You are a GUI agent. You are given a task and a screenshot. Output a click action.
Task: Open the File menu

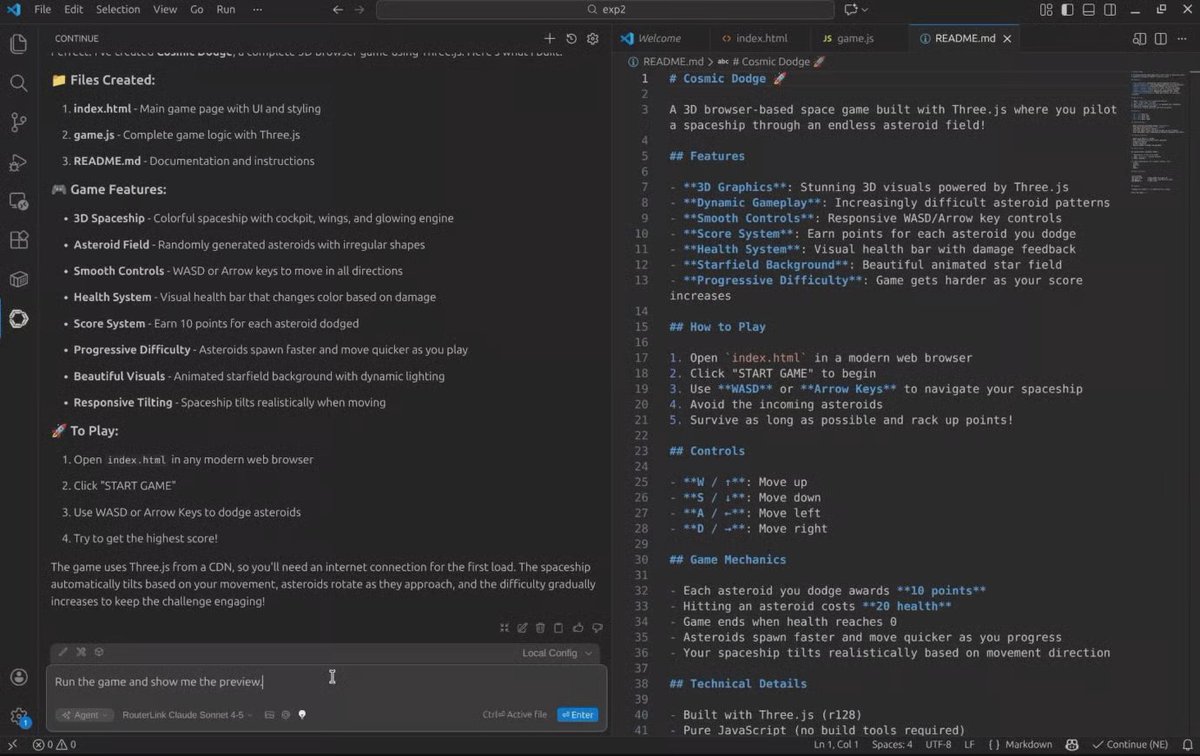point(42,9)
